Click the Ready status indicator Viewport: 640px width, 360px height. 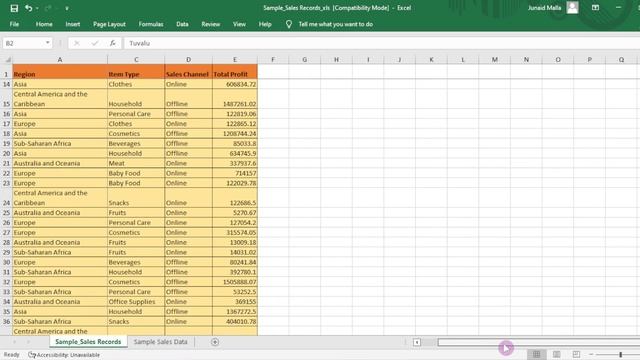click(x=11, y=355)
